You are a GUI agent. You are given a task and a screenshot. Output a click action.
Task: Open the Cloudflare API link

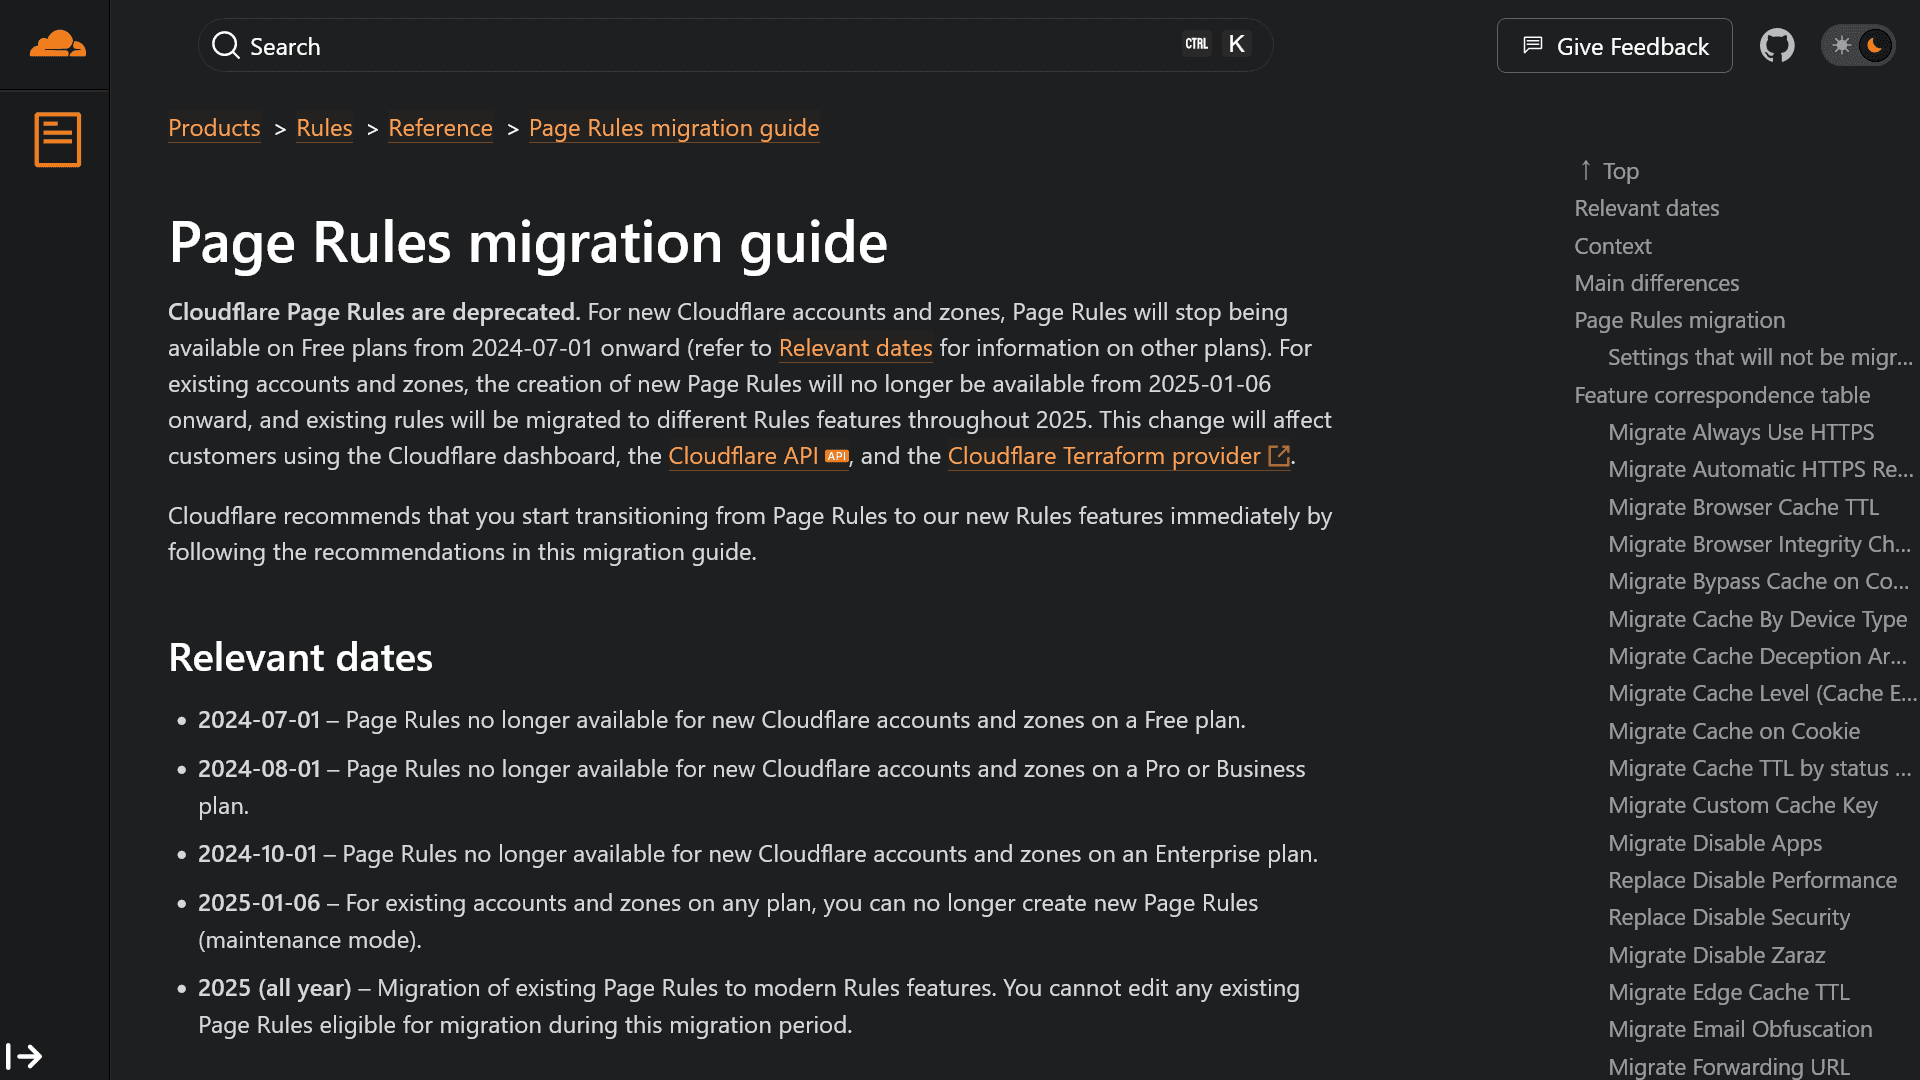pyautogui.click(x=758, y=456)
